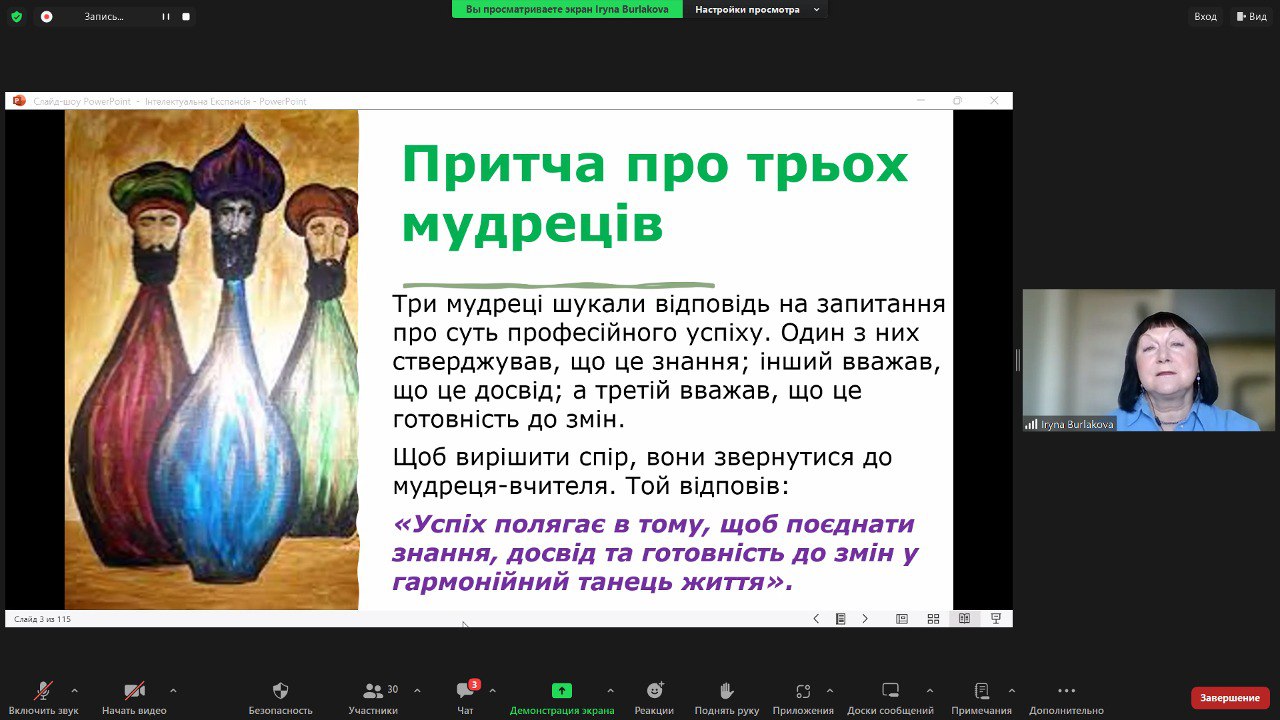Expand the apps options arrow
This screenshot has height=720, width=1280.
[x=829, y=690]
